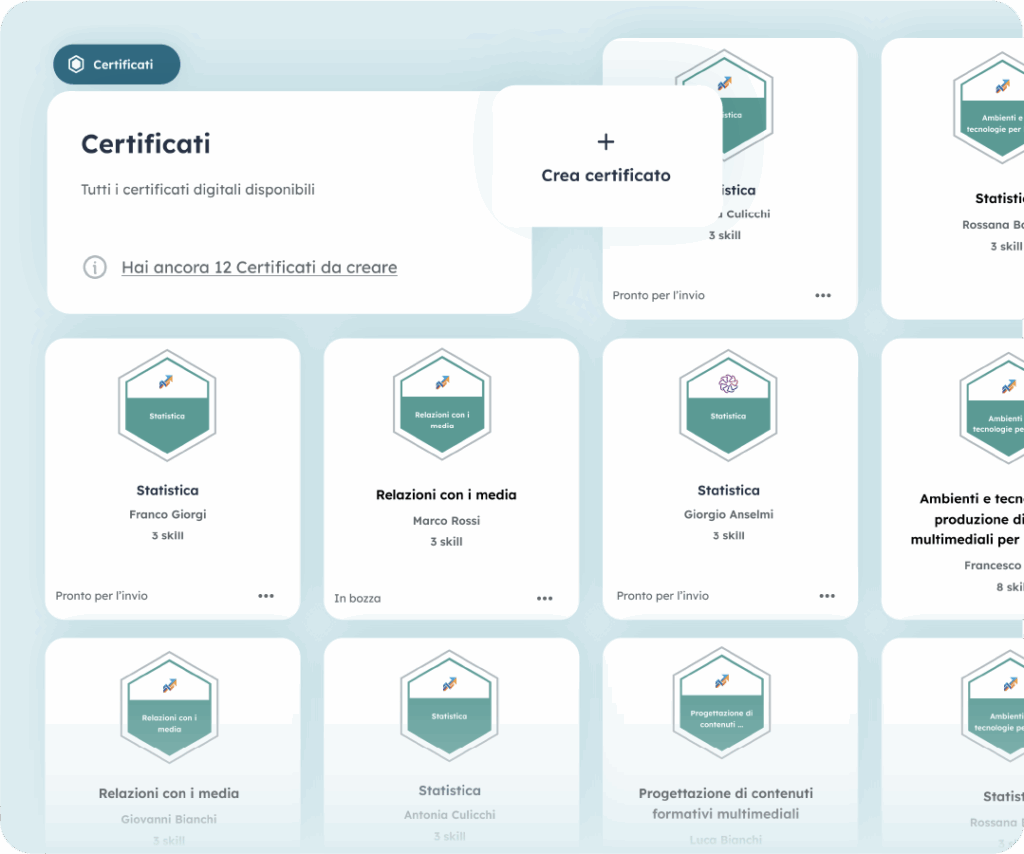1024x854 pixels.
Task: Click the 'In bozza' status on Marco Rossi card
Action: 357,599
